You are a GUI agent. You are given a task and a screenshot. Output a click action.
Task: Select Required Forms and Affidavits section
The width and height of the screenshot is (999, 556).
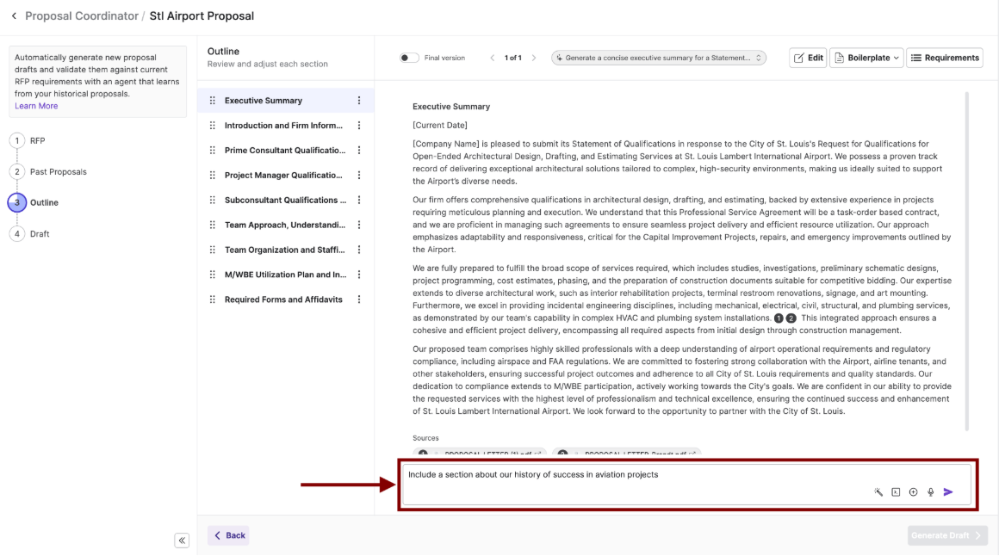[284, 299]
